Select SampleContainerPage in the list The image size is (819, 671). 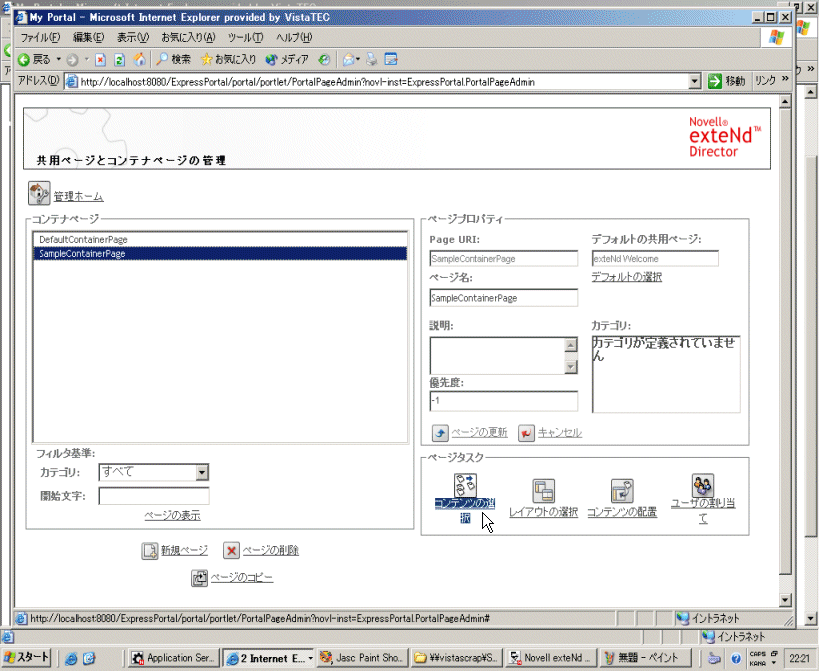click(220, 254)
